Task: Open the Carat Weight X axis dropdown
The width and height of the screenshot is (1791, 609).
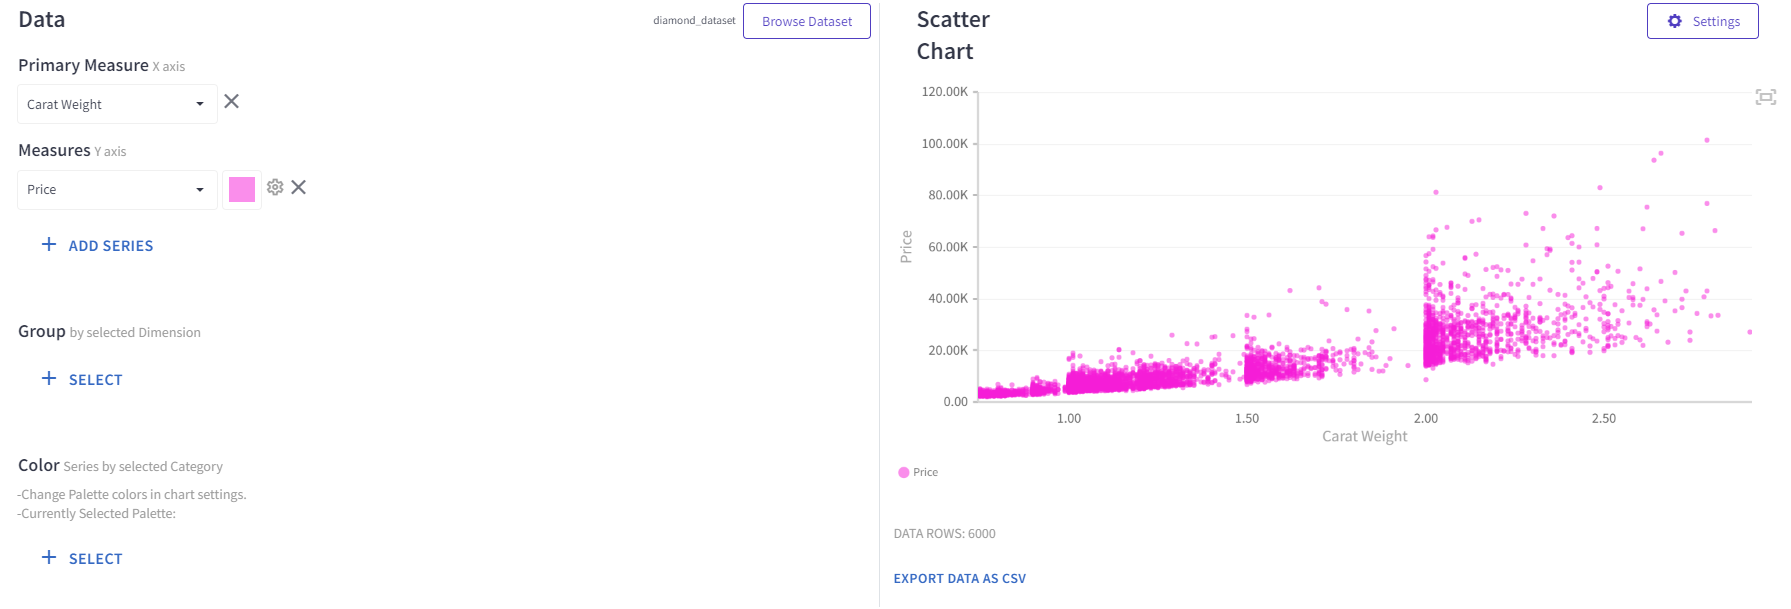Action: pyautogui.click(x=117, y=104)
